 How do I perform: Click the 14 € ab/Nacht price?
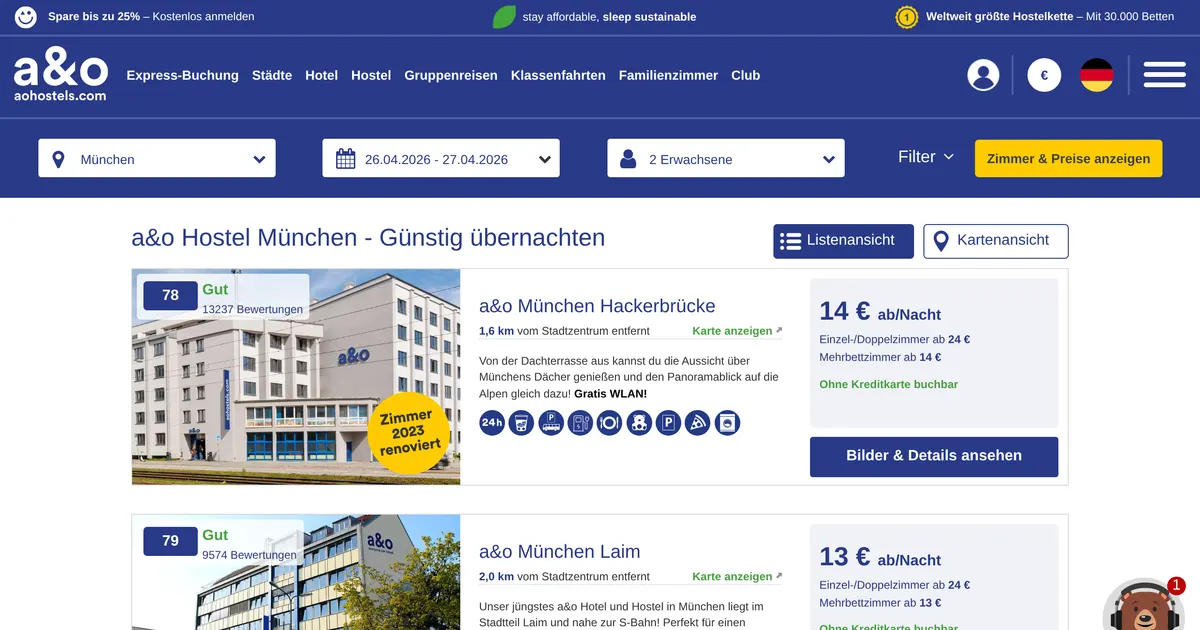[x=880, y=312]
